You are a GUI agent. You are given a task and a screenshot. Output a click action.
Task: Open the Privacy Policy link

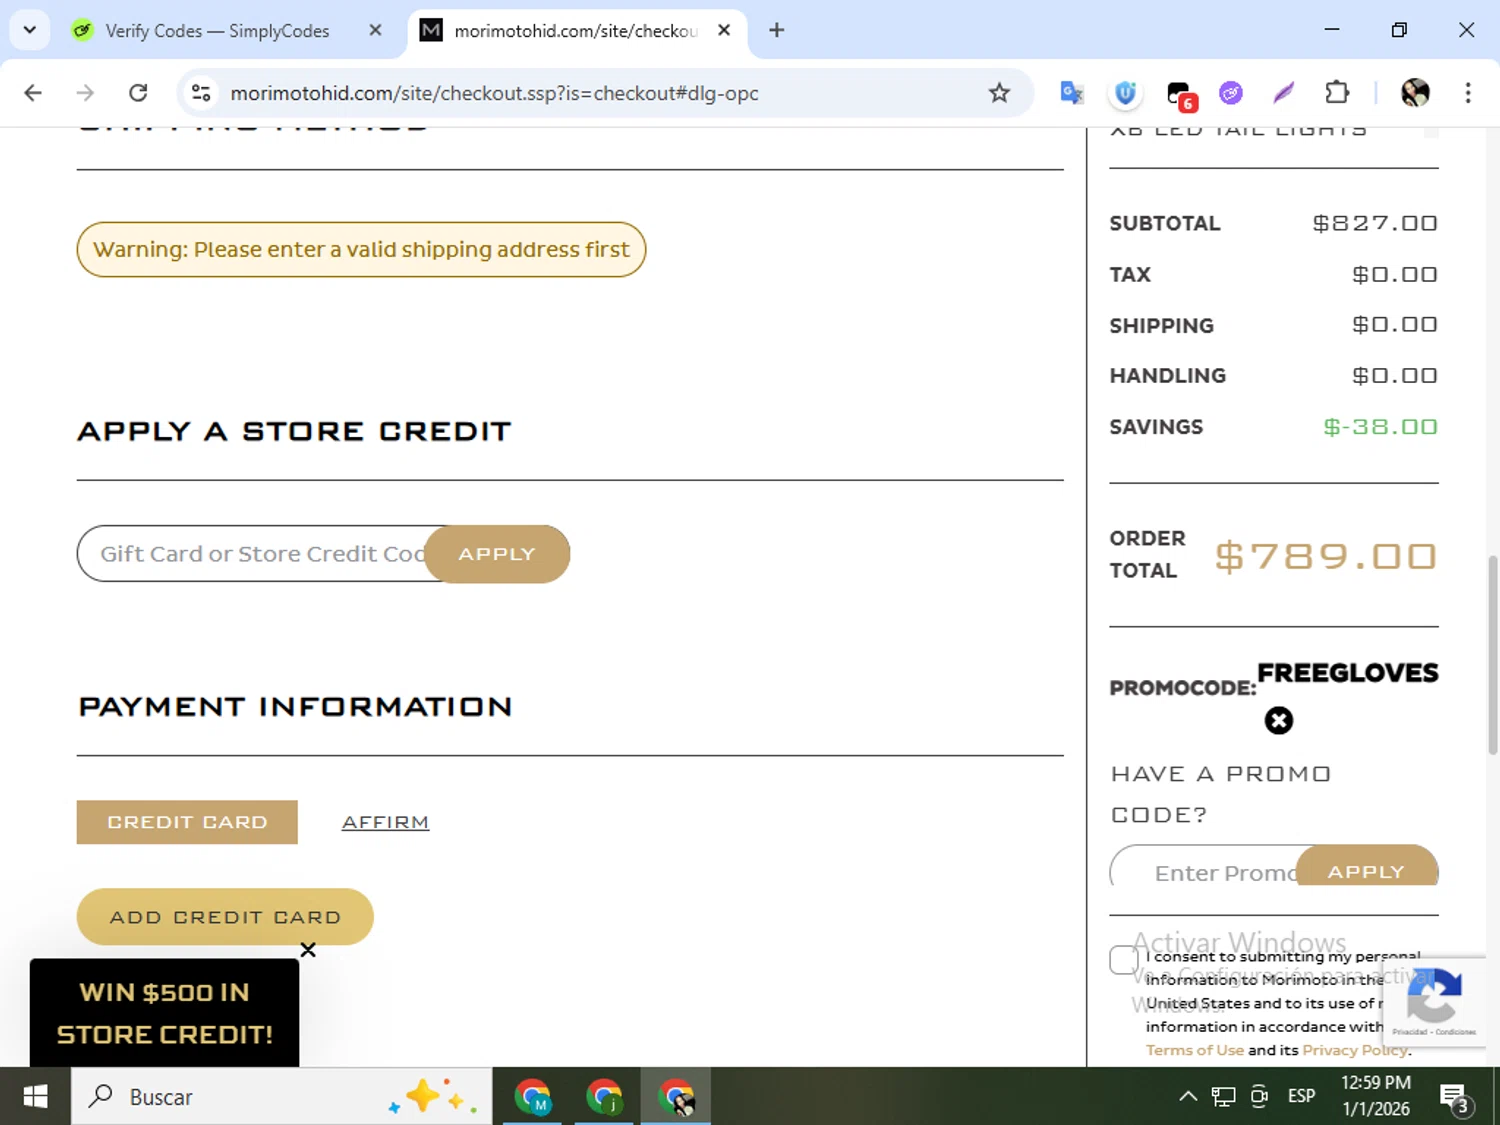1354,1050
